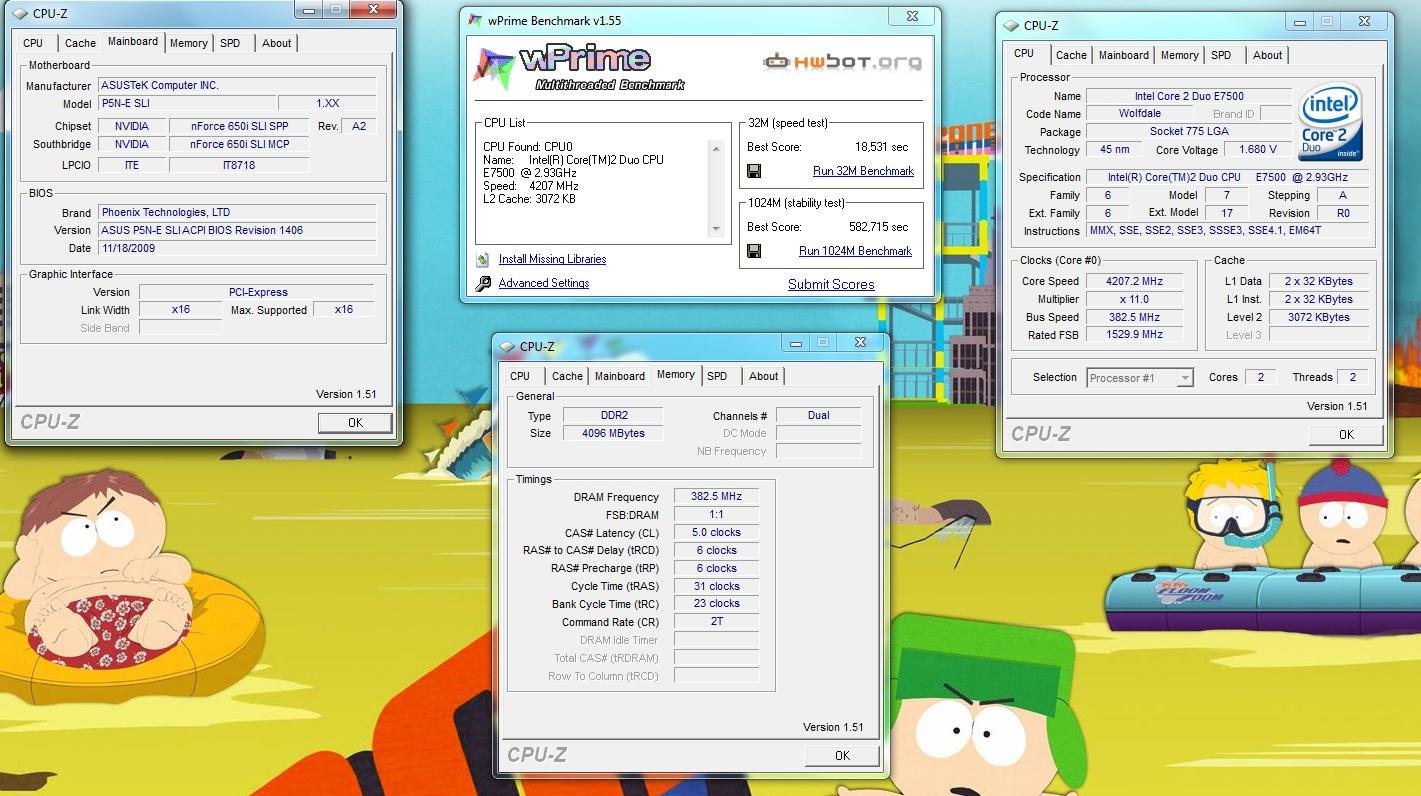
Task: Open SPD tab in Memory window
Action: (x=717, y=376)
